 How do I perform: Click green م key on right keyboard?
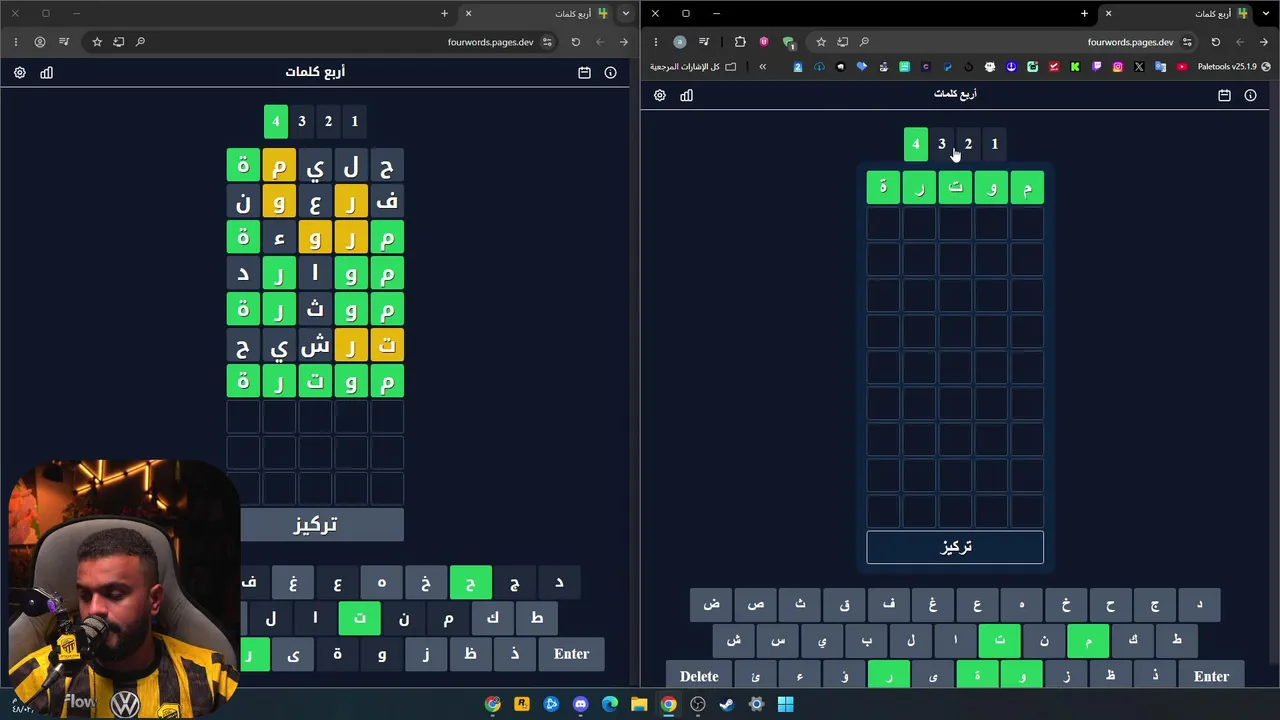click(1088, 640)
